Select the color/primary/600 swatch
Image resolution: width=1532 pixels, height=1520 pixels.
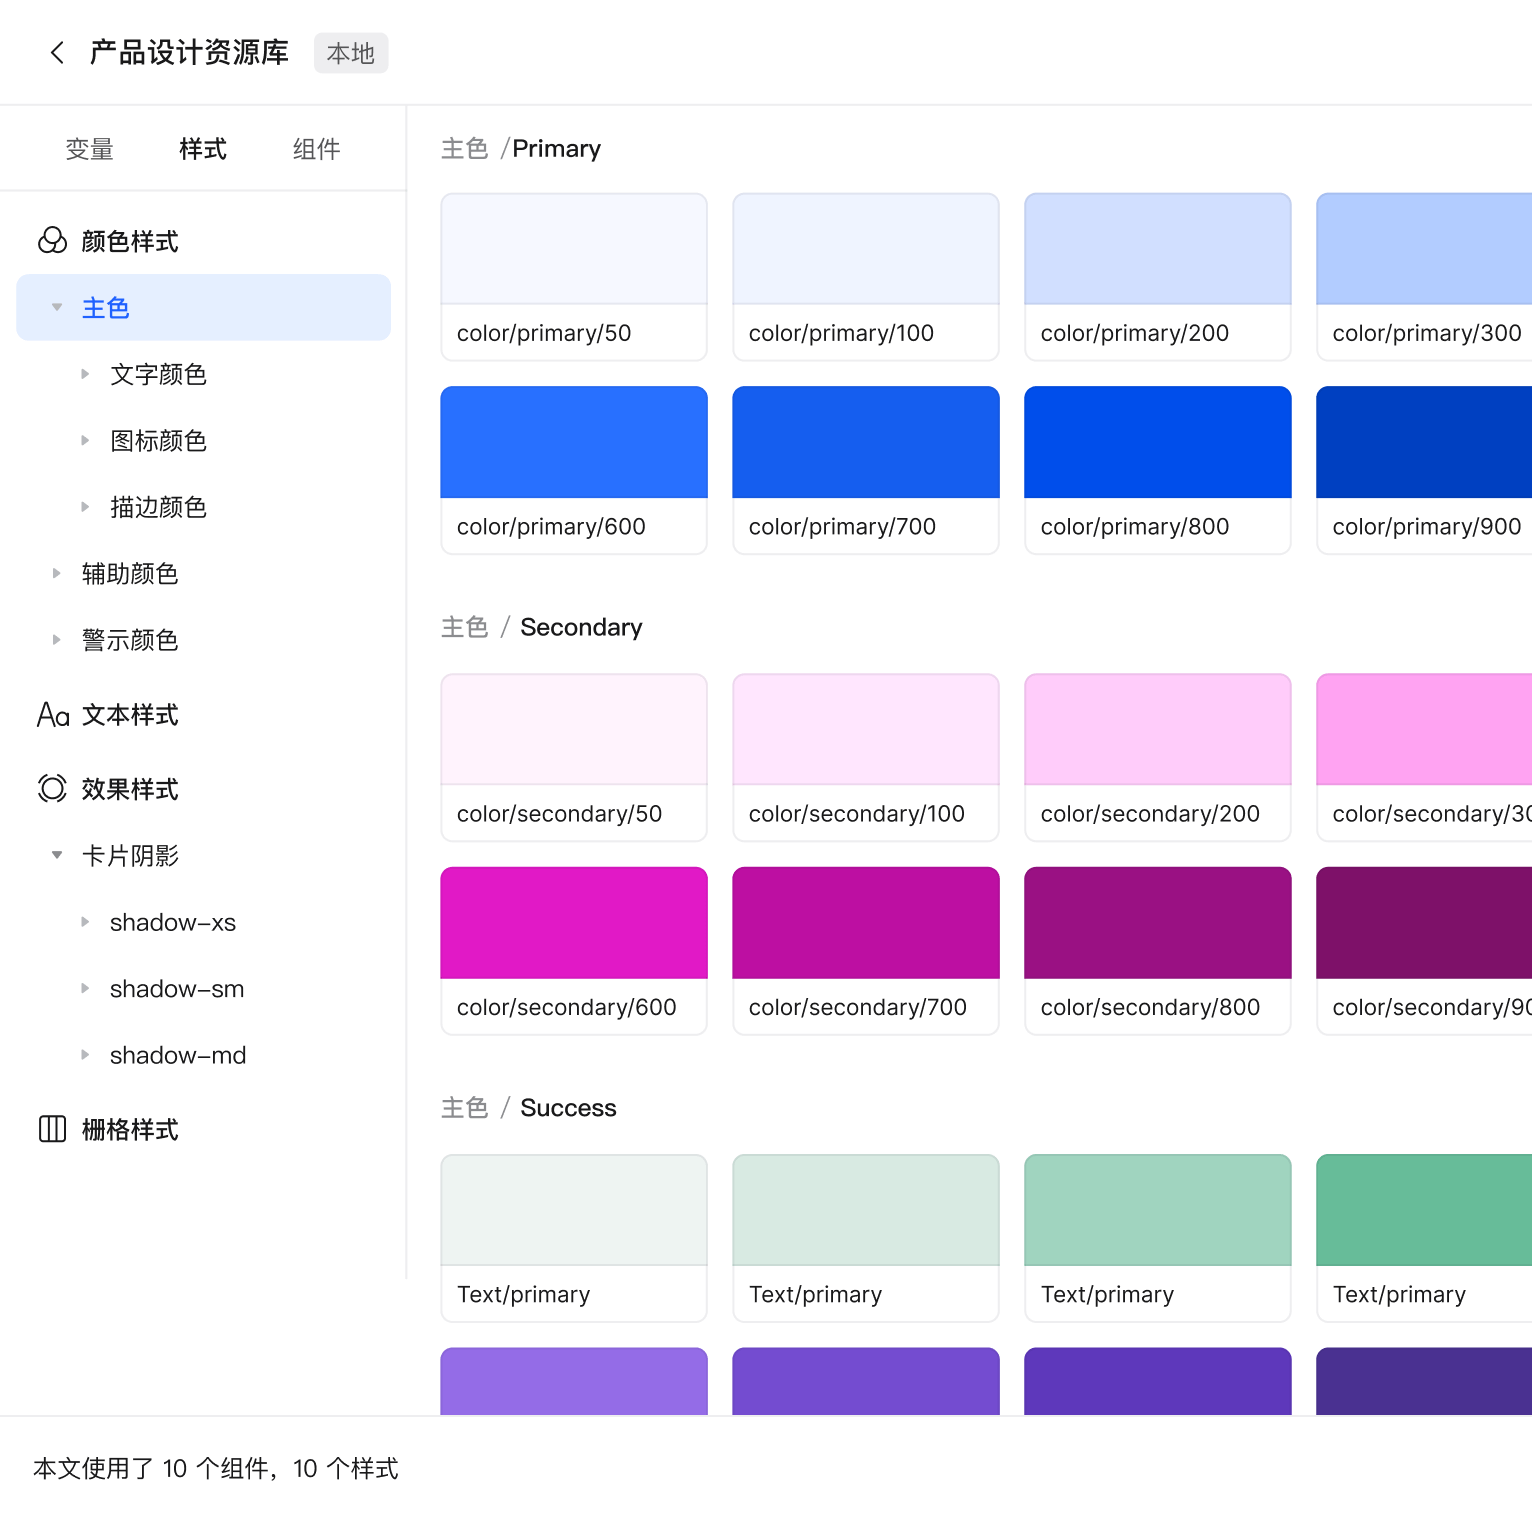pos(574,470)
